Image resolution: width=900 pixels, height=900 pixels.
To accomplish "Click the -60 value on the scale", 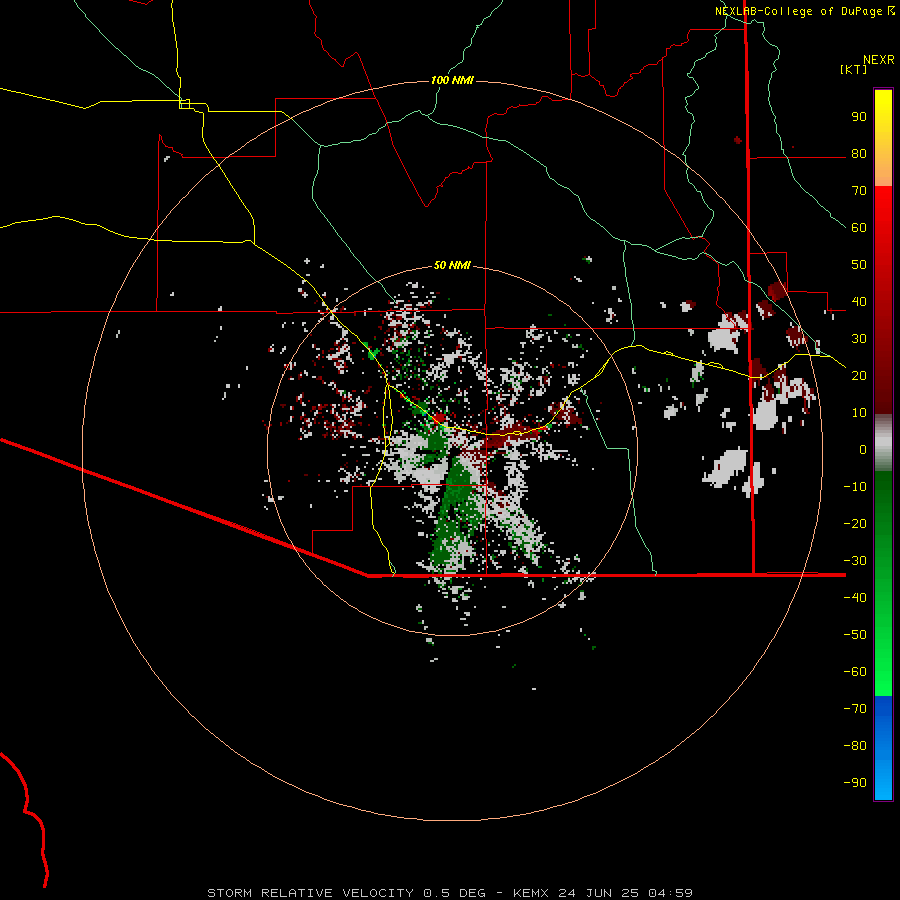I will pos(855,672).
